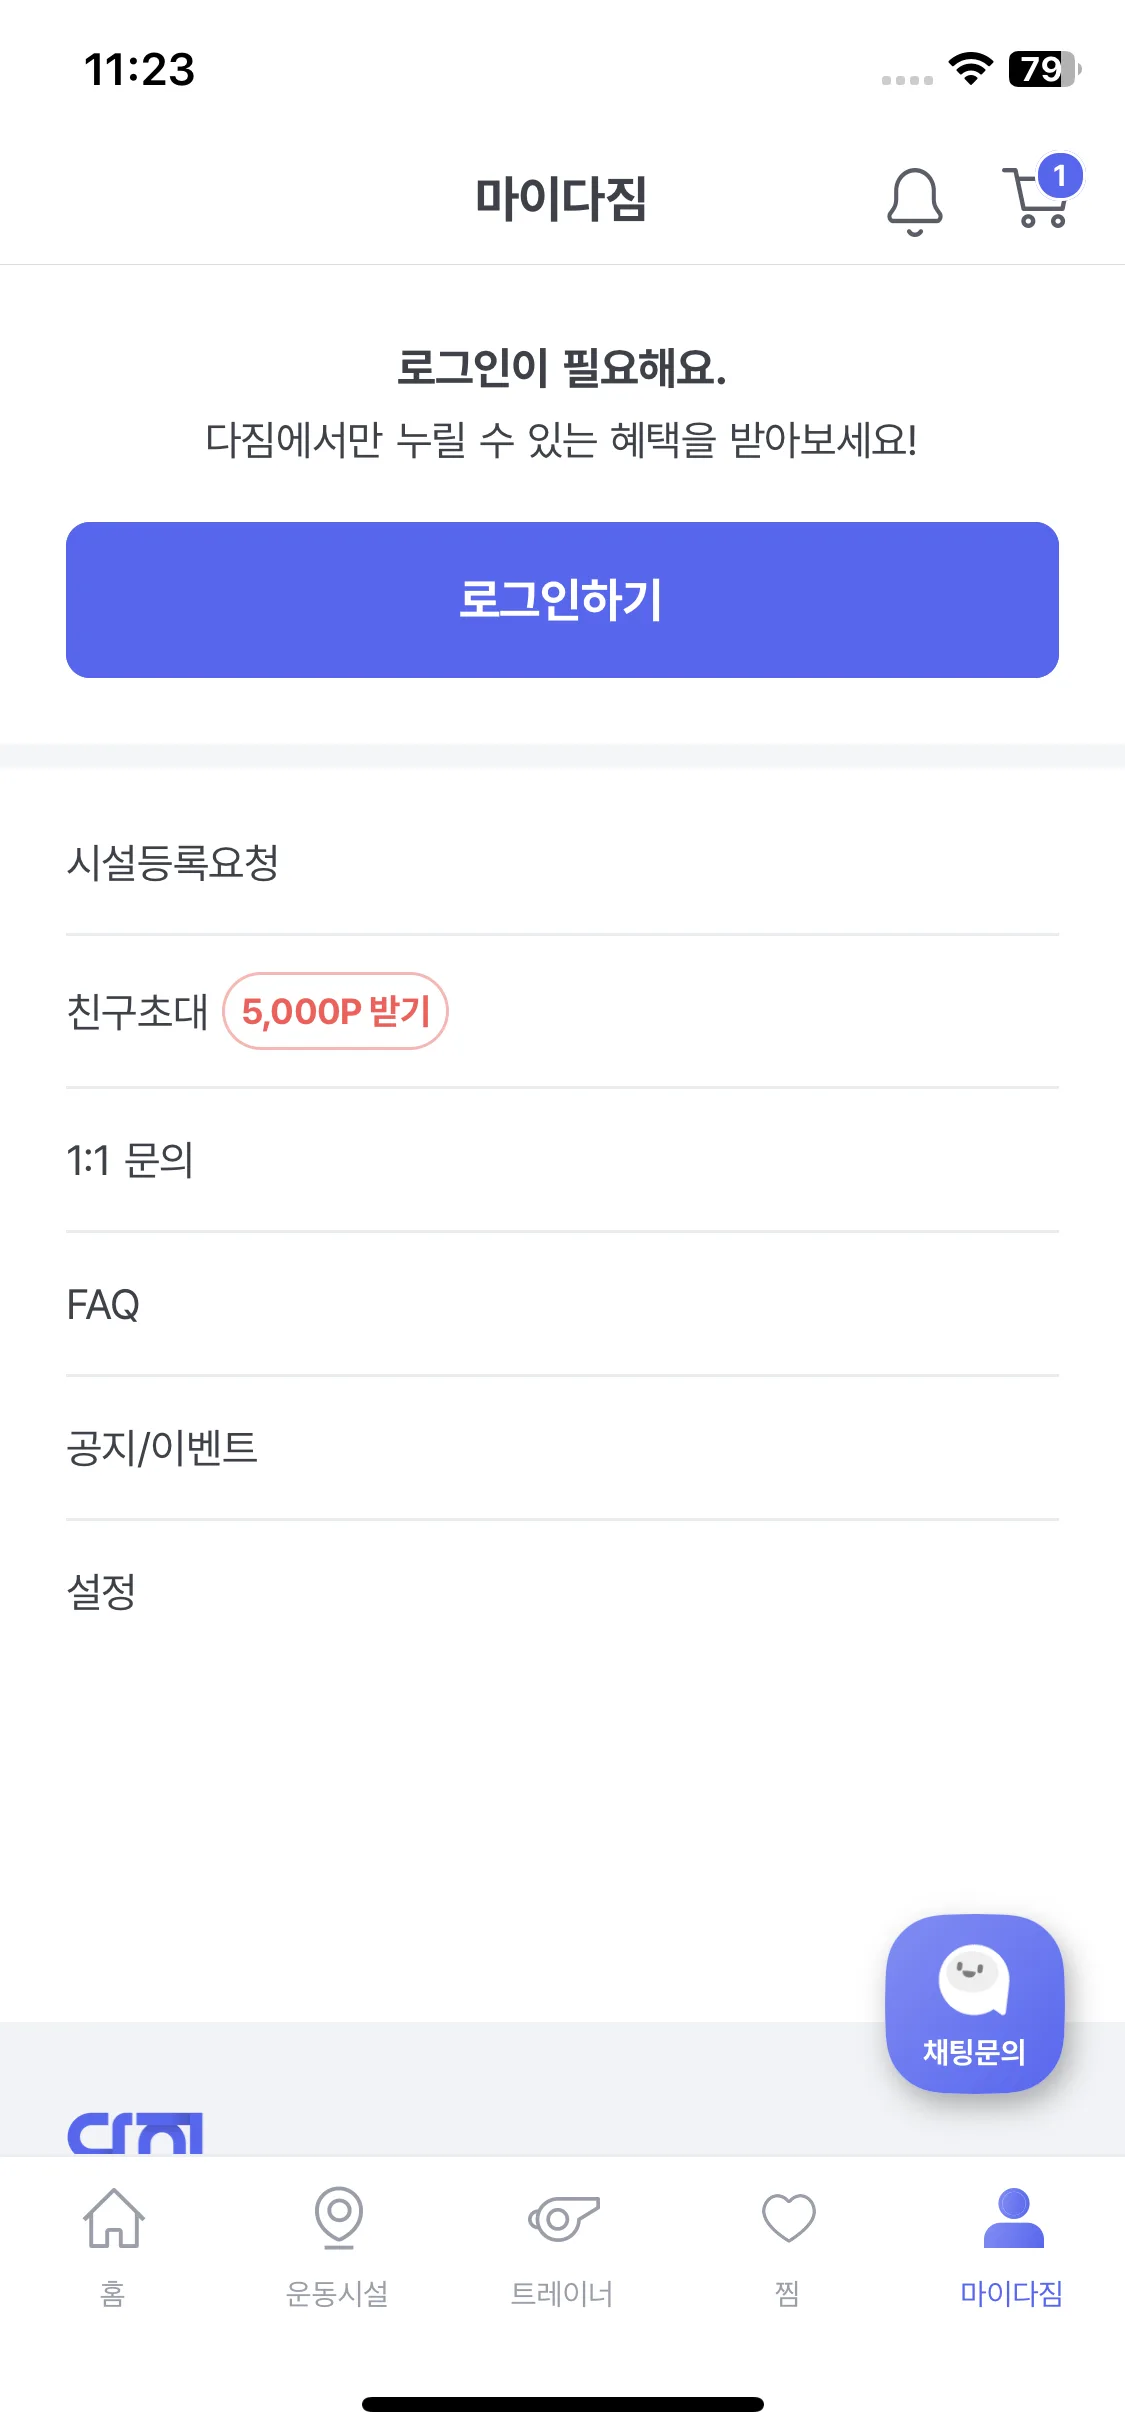Tap the 5,000P 받기 badge
Screen dimensions: 1125x2436
tap(335, 1011)
